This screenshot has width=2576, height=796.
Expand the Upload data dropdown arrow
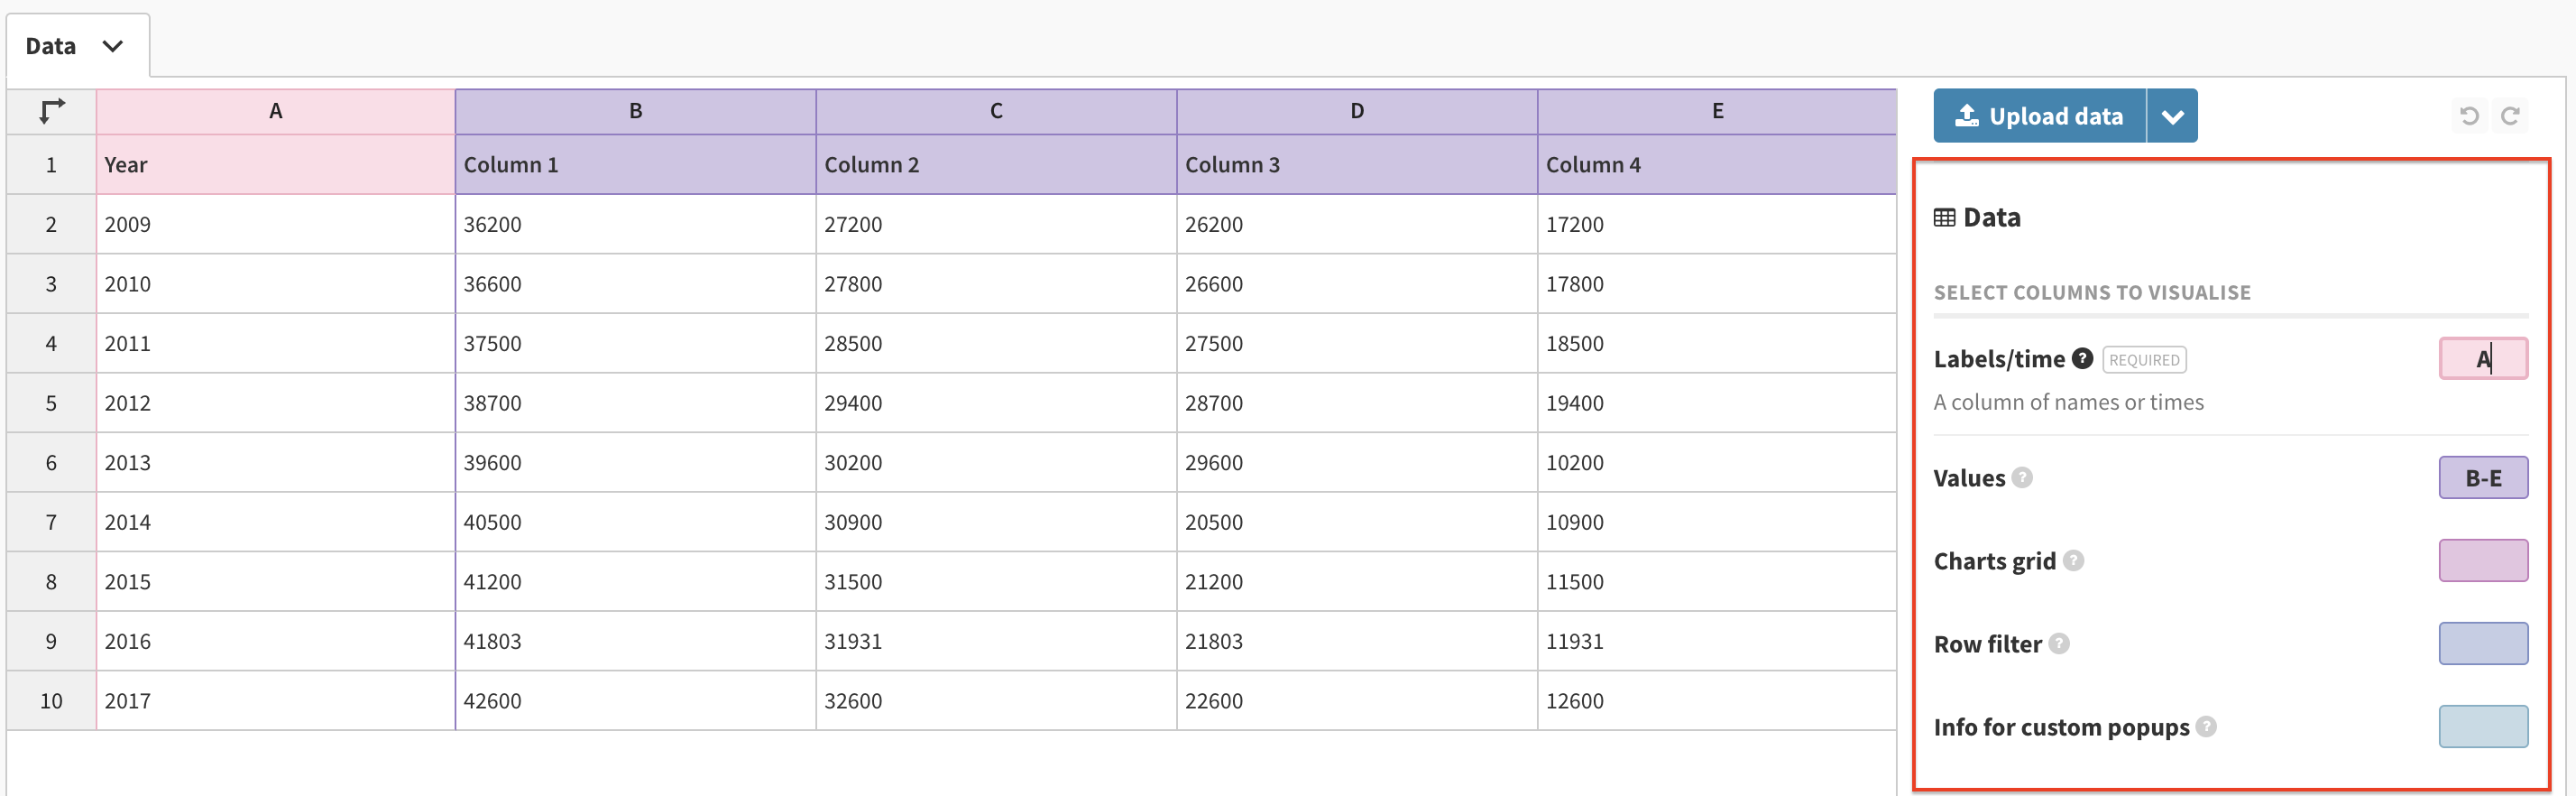pos(2172,116)
